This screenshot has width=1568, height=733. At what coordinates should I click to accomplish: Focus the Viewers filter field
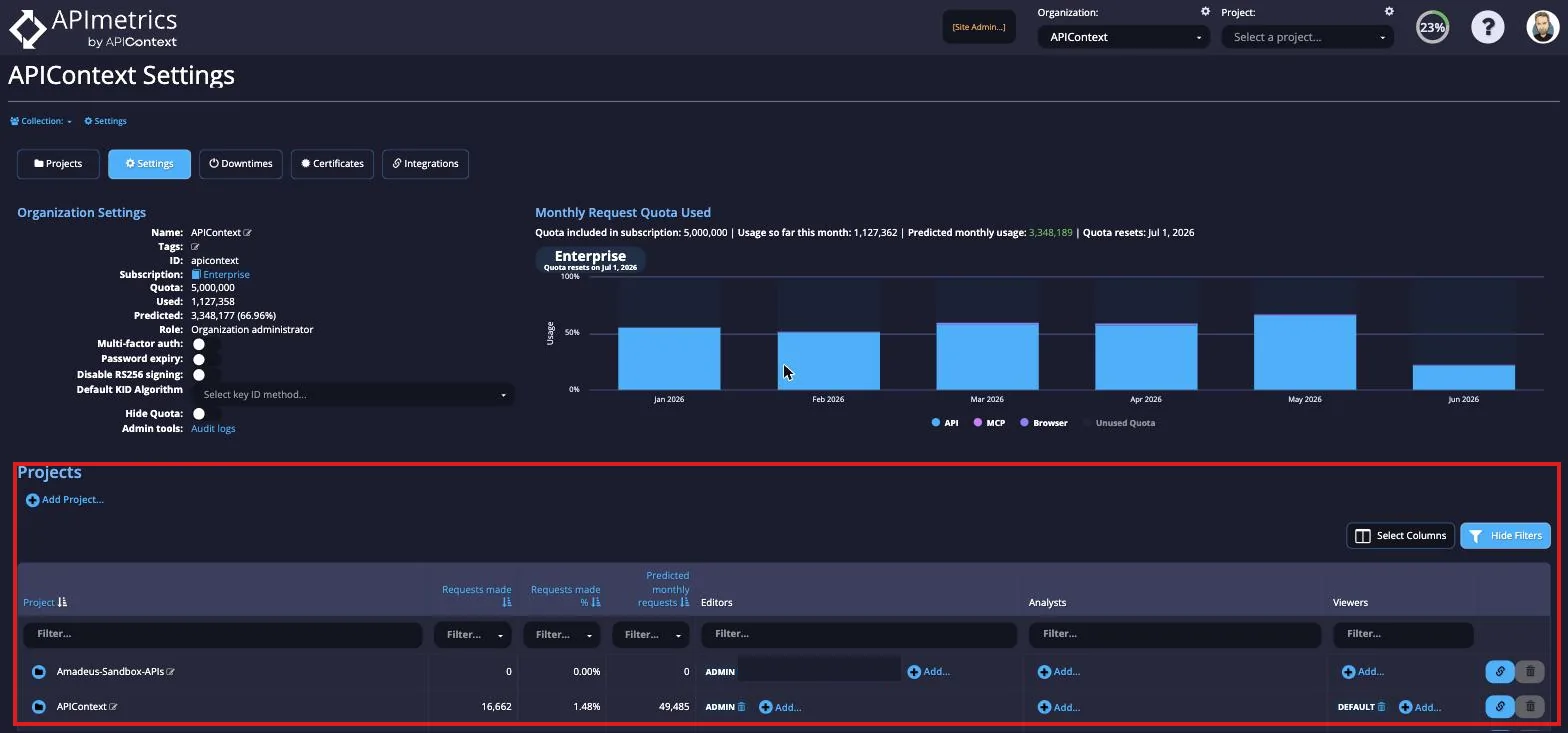(1403, 634)
